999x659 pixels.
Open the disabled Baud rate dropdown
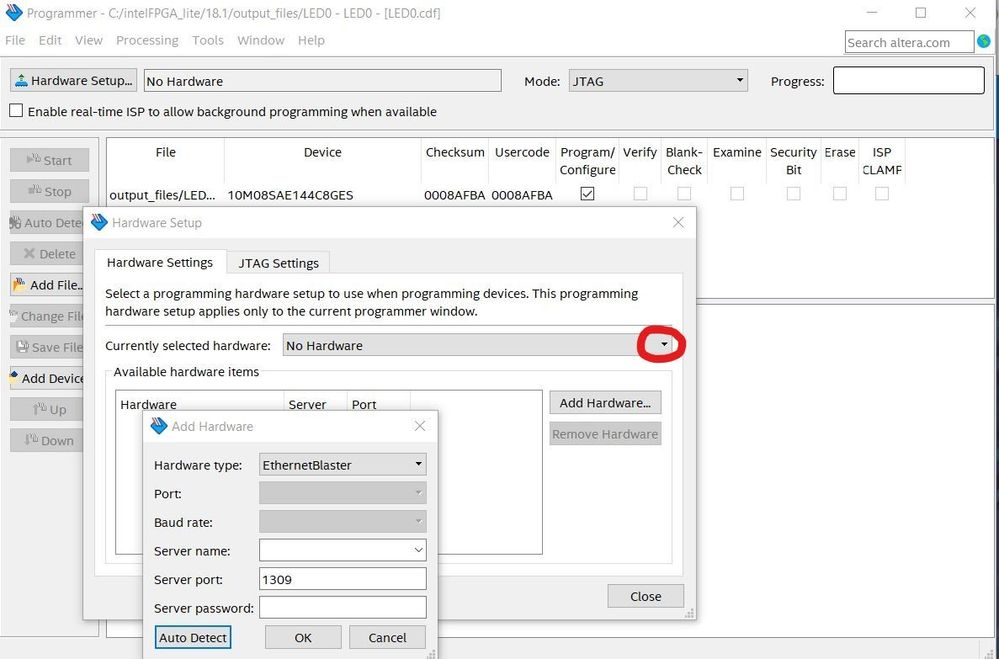pyautogui.click(x=343, y=521)
